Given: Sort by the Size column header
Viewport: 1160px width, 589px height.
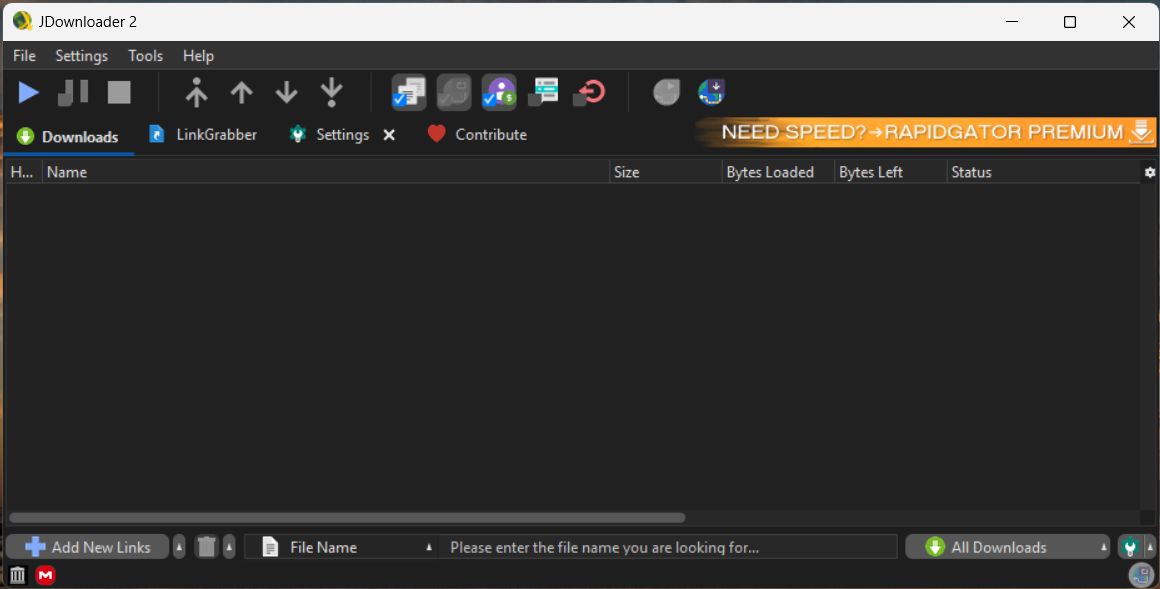Looking at the screenshot, I should pyautogui.click(x=666, y=172).
